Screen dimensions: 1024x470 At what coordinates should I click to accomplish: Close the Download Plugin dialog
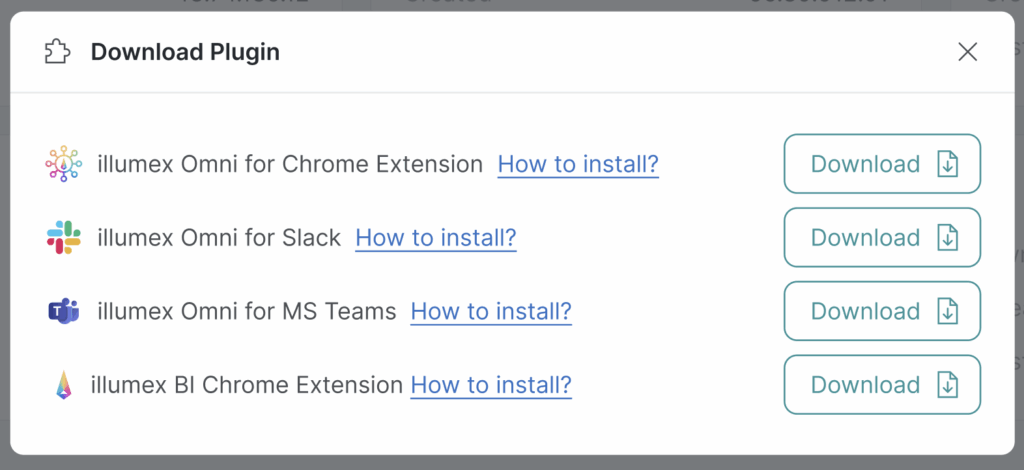click(x=967, y=52)
